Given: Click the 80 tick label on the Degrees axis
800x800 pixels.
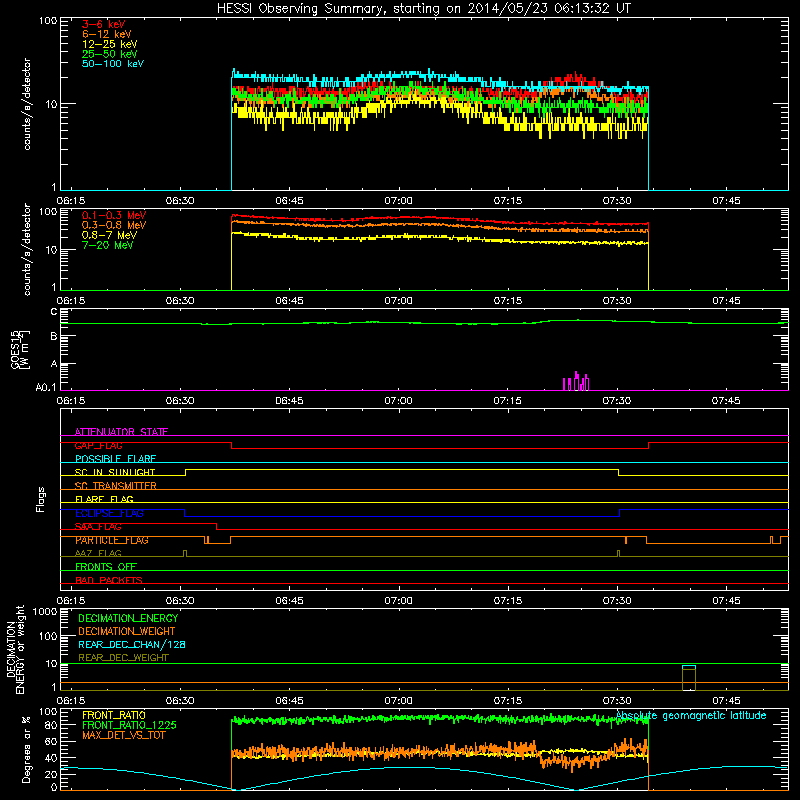Looking at the screenshot, I should coord(51,725).
